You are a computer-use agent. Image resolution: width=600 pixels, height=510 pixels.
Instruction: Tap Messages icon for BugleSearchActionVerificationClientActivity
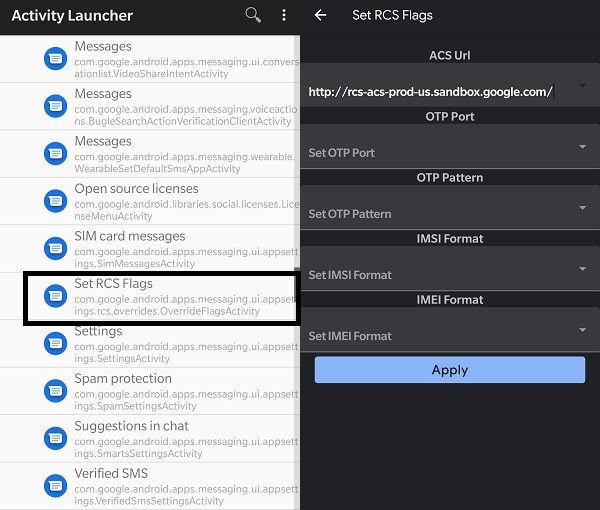tap(55, 106)
